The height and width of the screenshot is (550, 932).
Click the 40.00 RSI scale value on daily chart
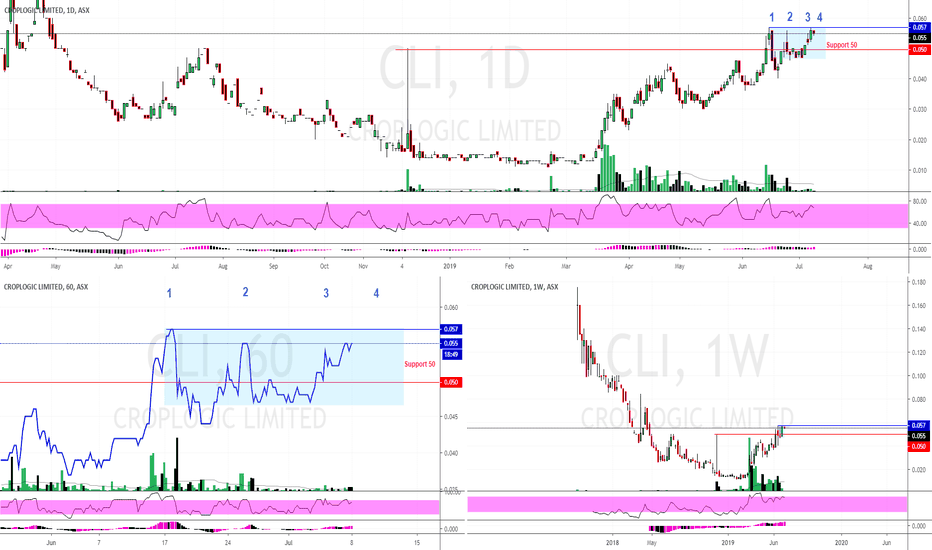coord(920,224)
